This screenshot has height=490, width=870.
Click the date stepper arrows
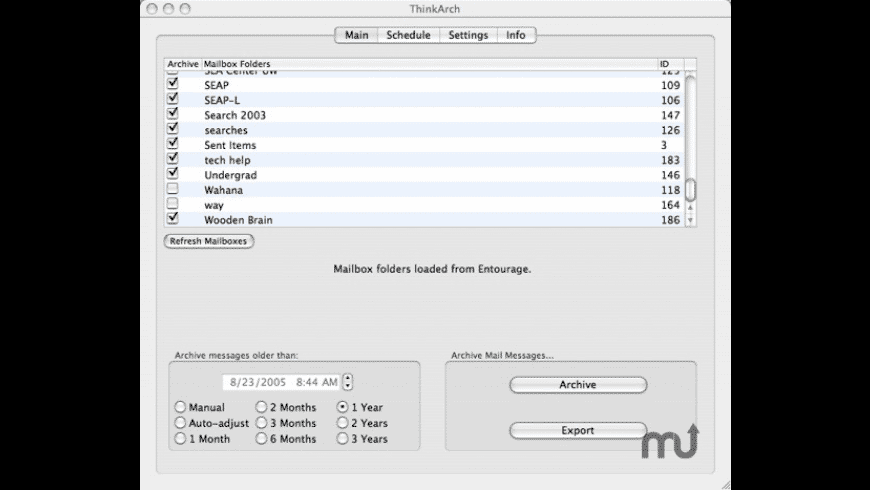click(347, 382)
